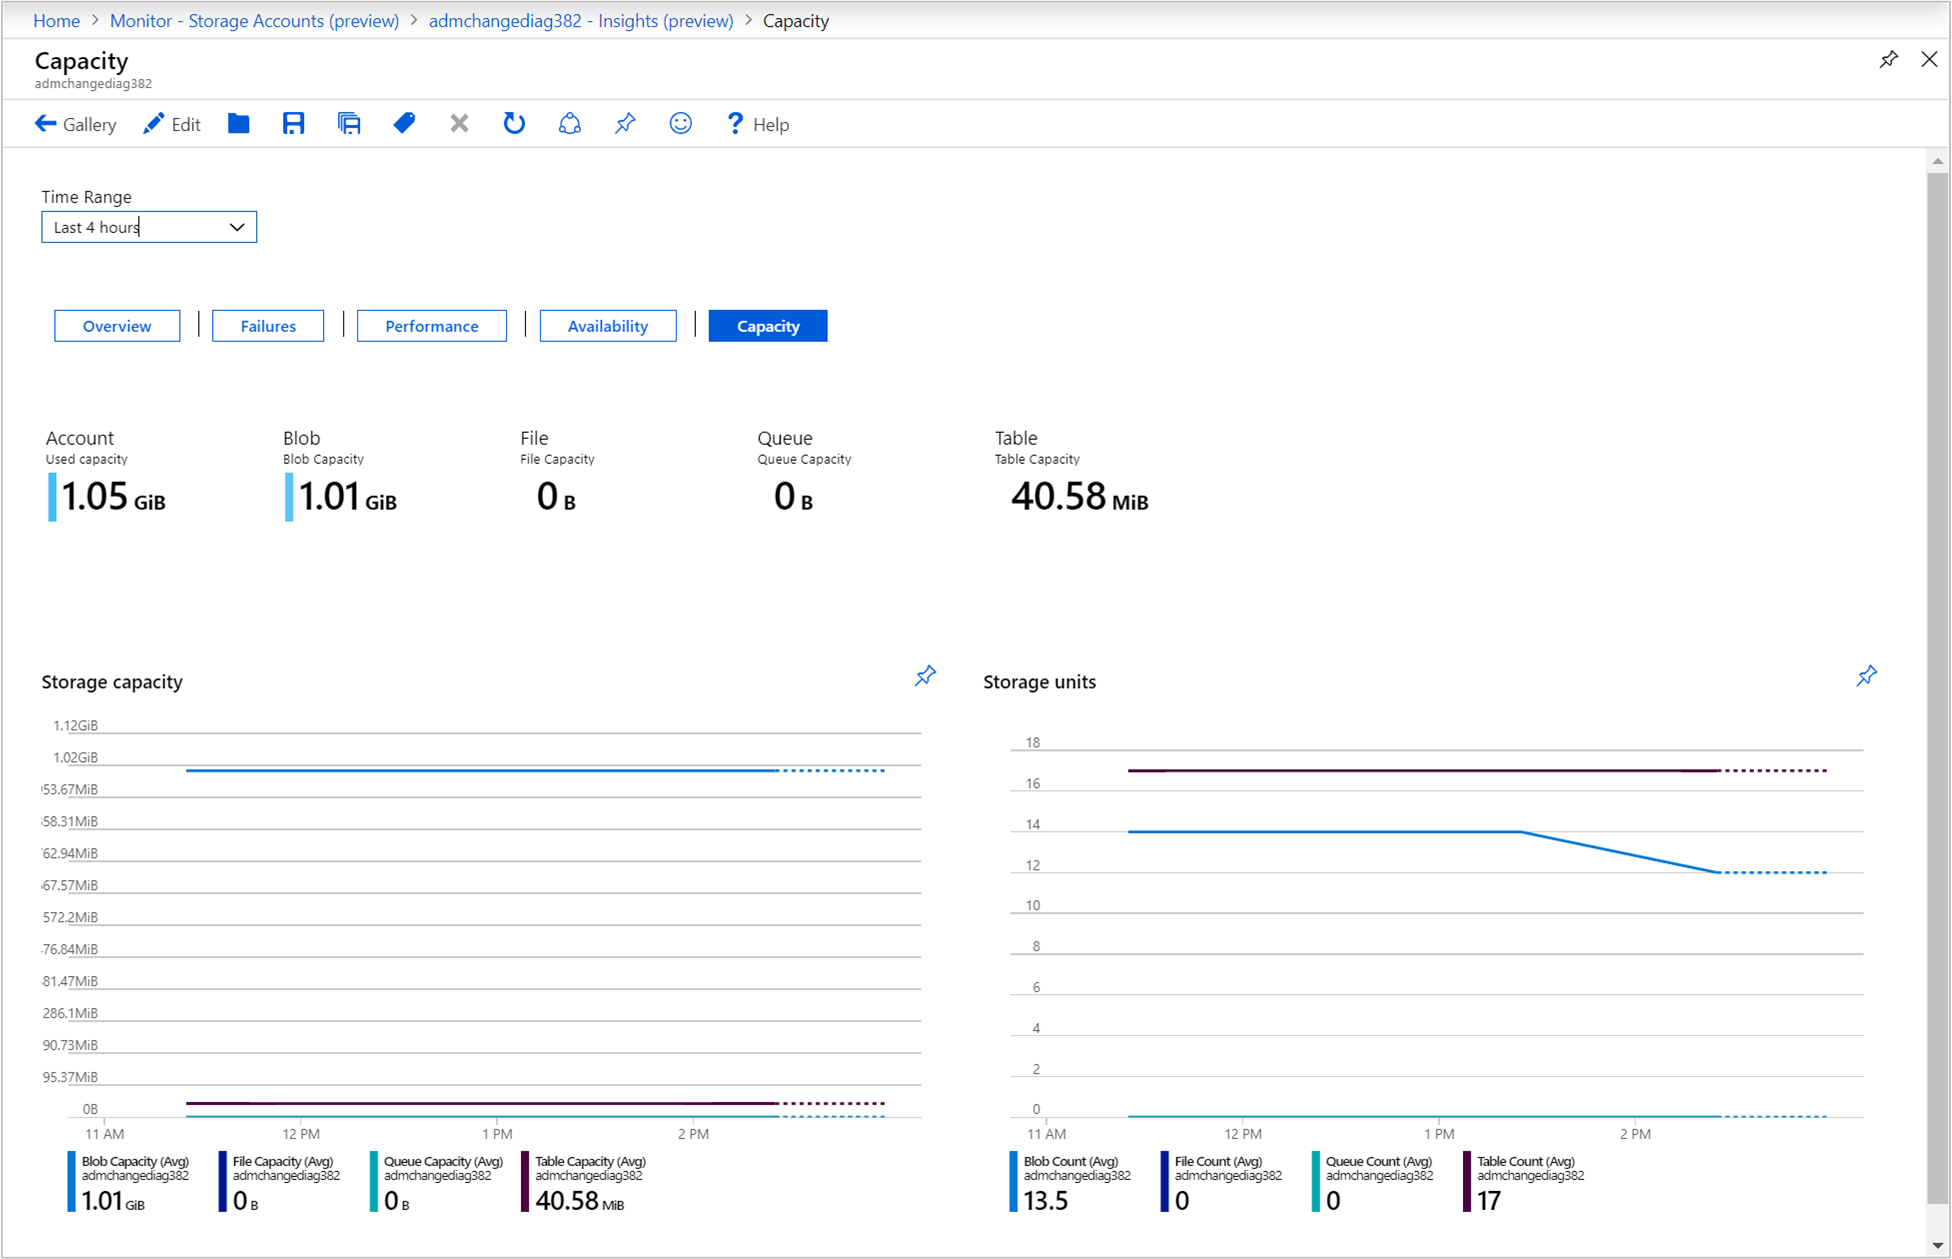Click the Save icon in toolbar
Image resolution: width=1952 pixels, height=1259 pixels.
295,124
